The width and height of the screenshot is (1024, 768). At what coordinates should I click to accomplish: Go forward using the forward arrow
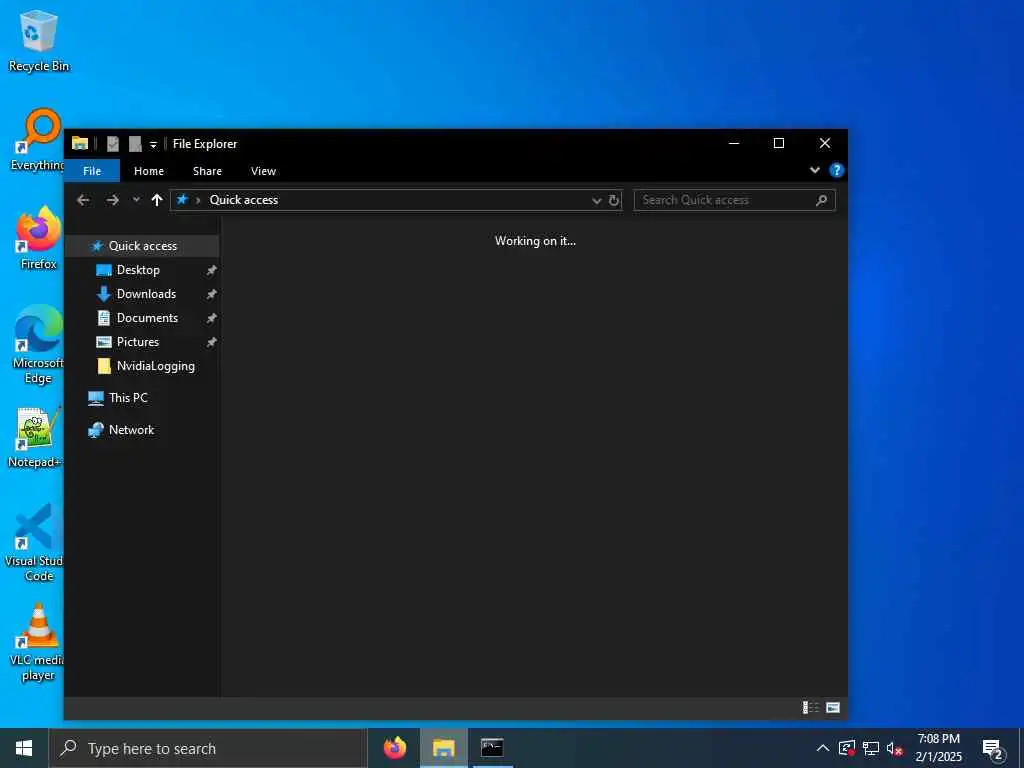point(112,200)
